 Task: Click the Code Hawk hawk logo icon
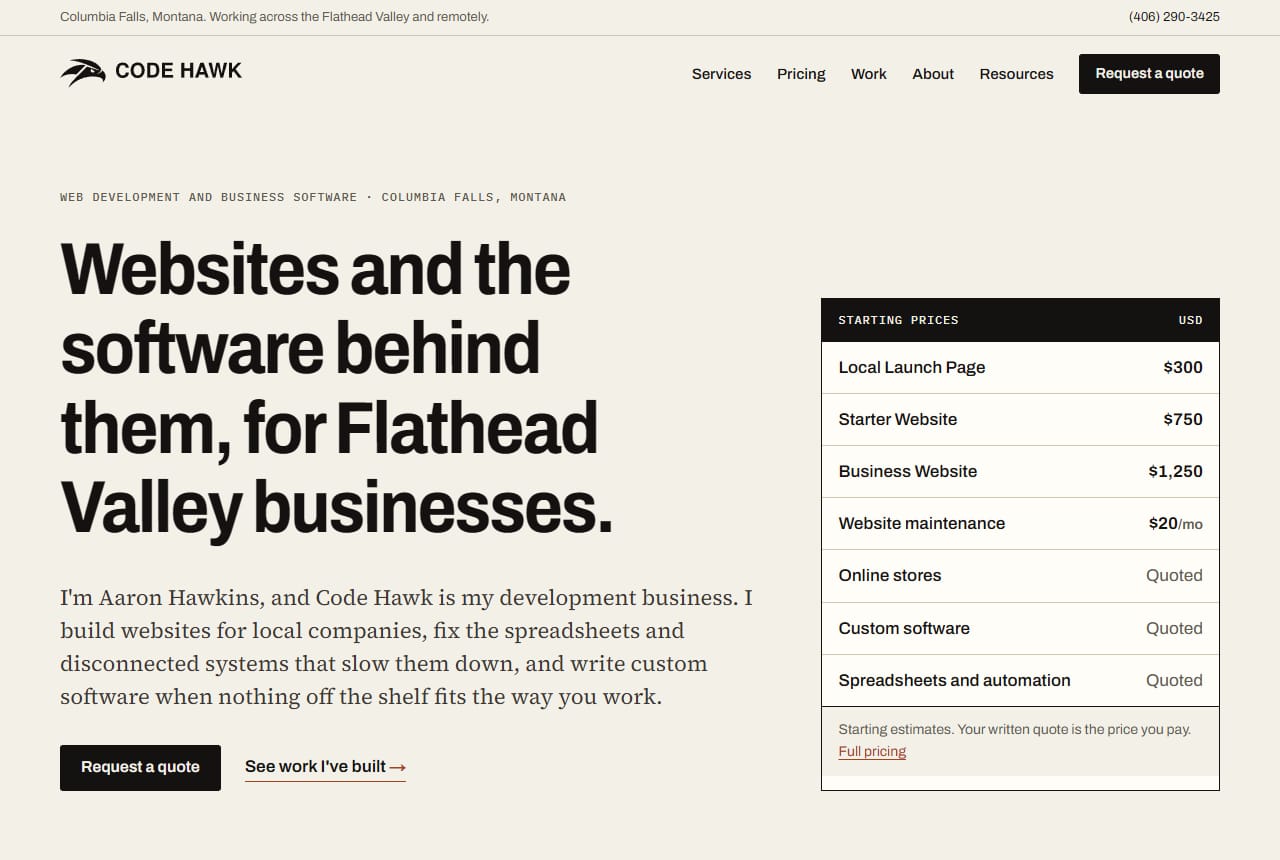click(x=83, y=72)
